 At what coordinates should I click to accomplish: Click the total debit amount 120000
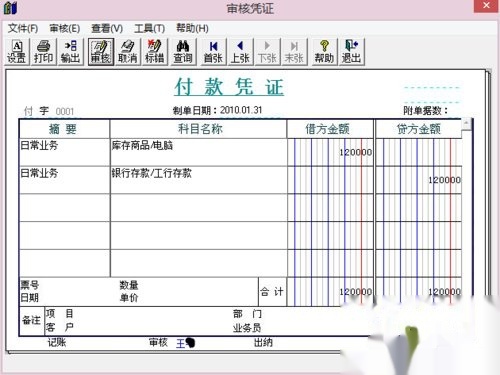356,292
